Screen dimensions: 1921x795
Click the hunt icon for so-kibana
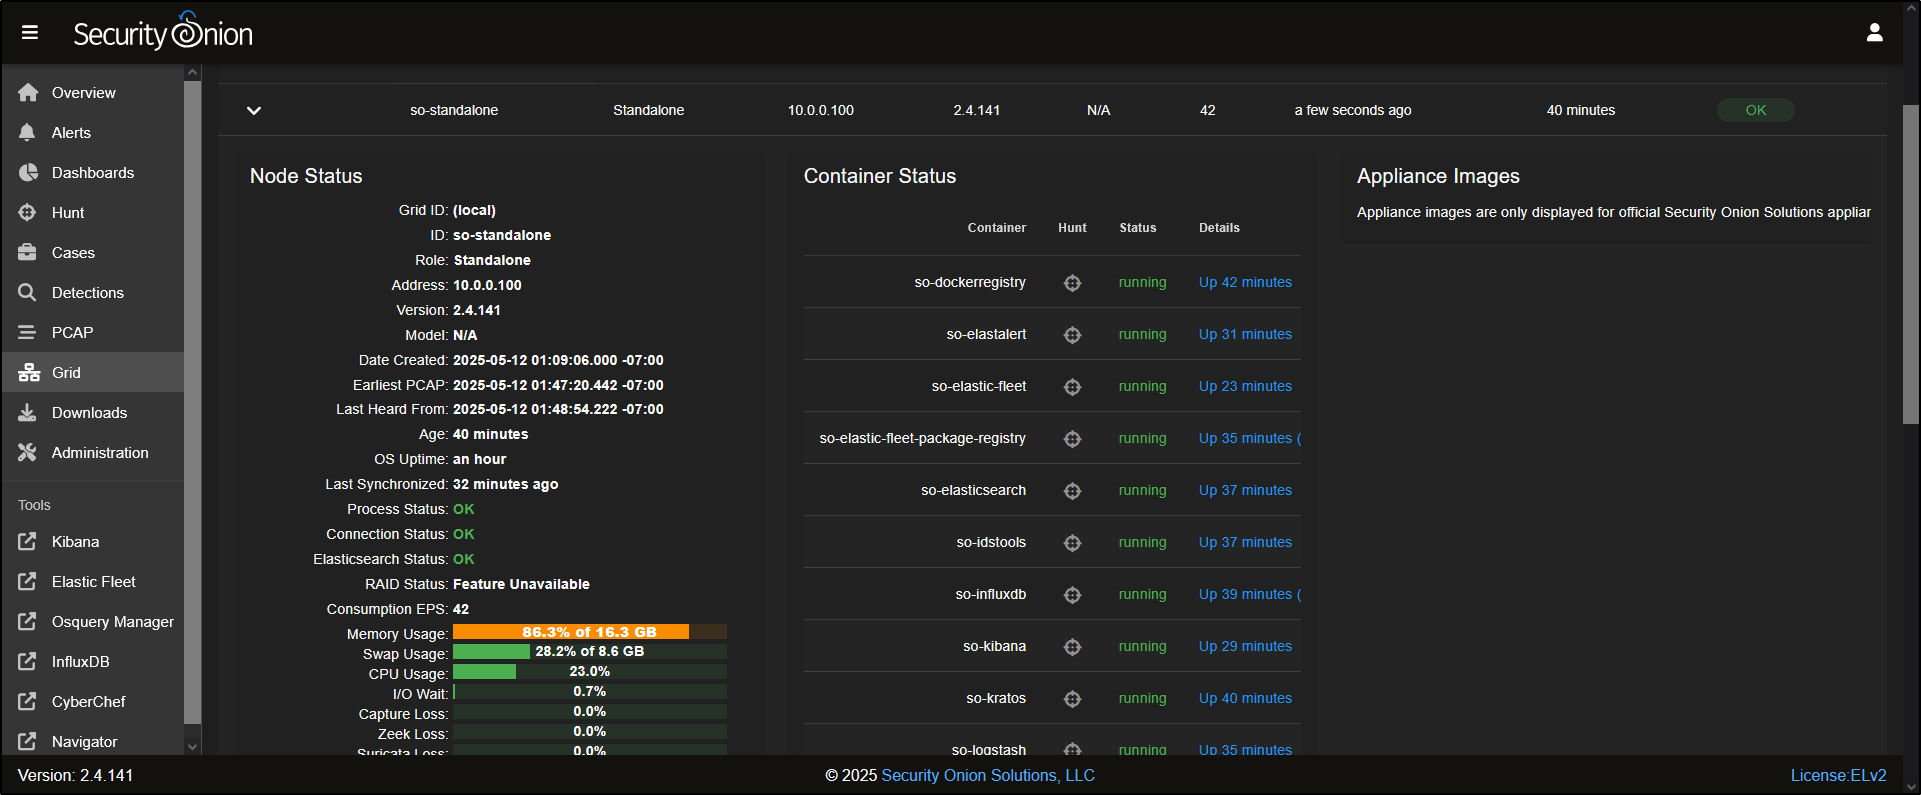(x=1072, y=647)
